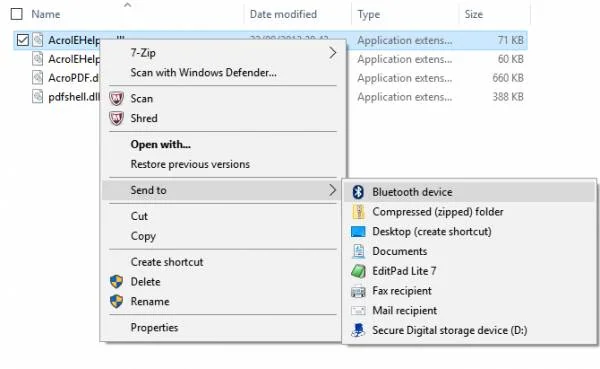
Task: Click the McAfee shield icon beside Shred
Action: point(116,118)
